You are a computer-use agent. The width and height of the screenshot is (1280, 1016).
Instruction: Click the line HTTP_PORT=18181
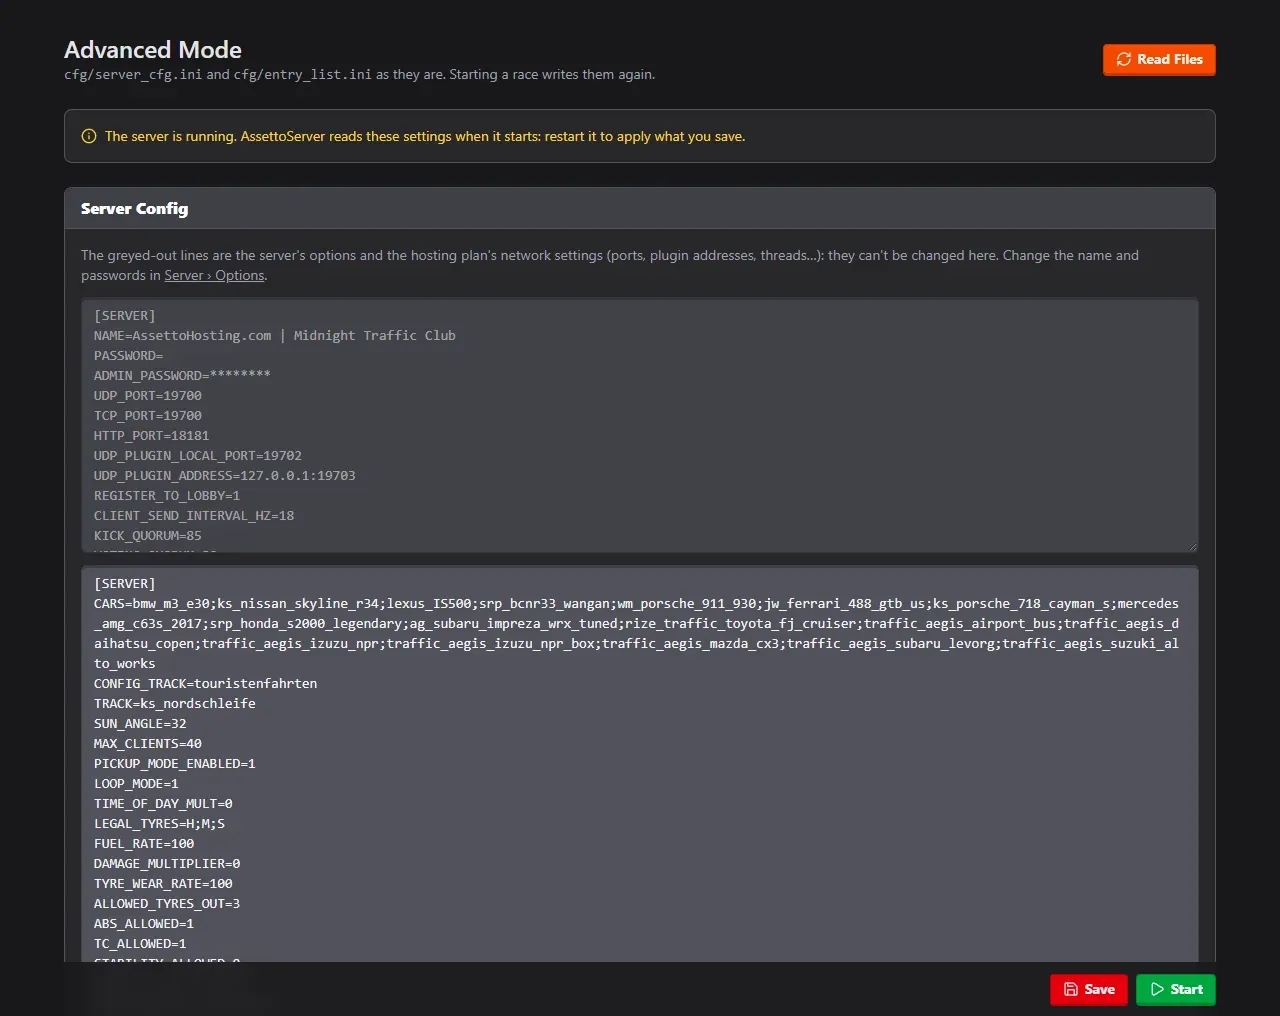point(151,435)
